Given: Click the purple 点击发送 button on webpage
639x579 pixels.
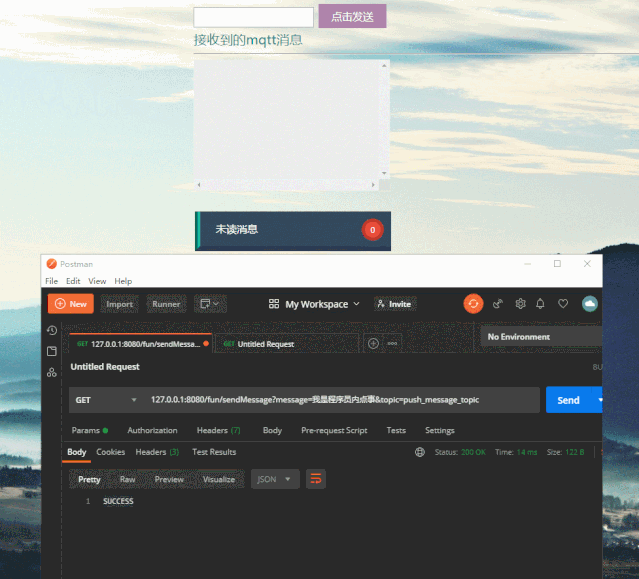Looking at the screenshot, I should click(352, 16).
